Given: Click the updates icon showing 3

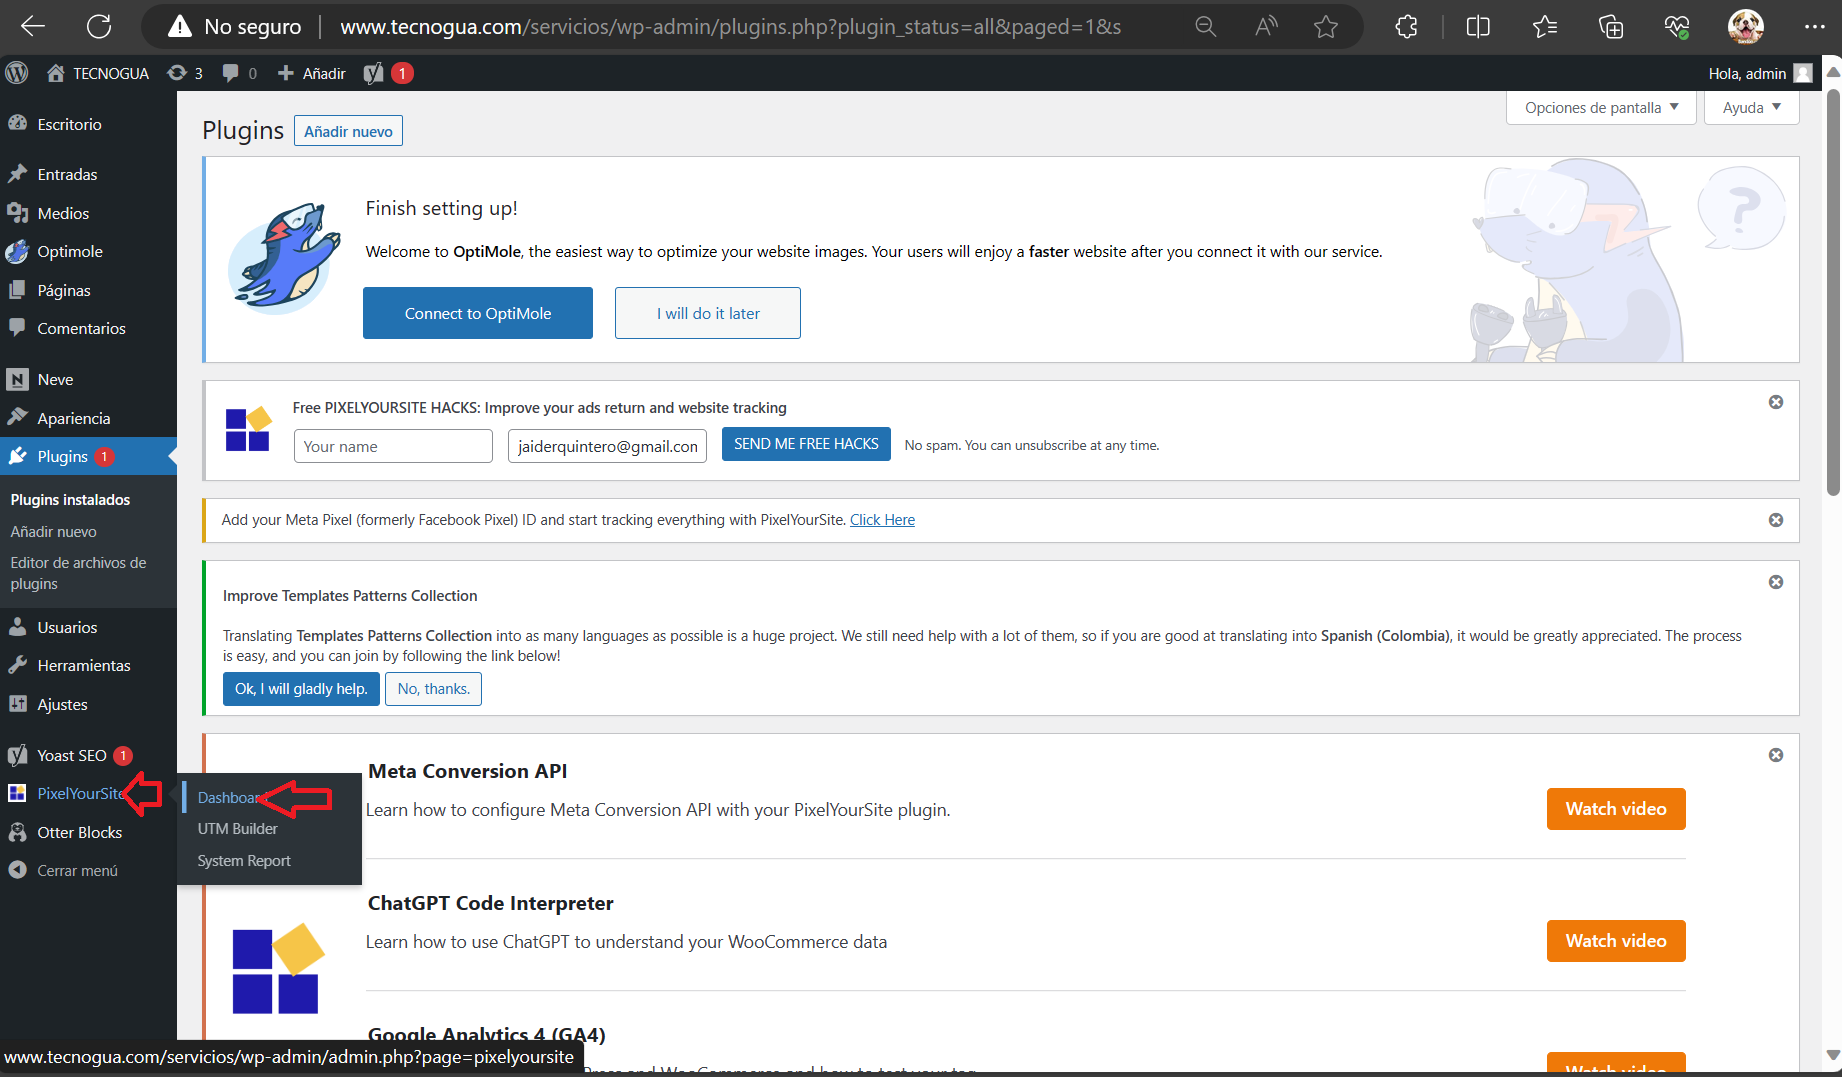Looking at the screenshot, I should 185,73.
